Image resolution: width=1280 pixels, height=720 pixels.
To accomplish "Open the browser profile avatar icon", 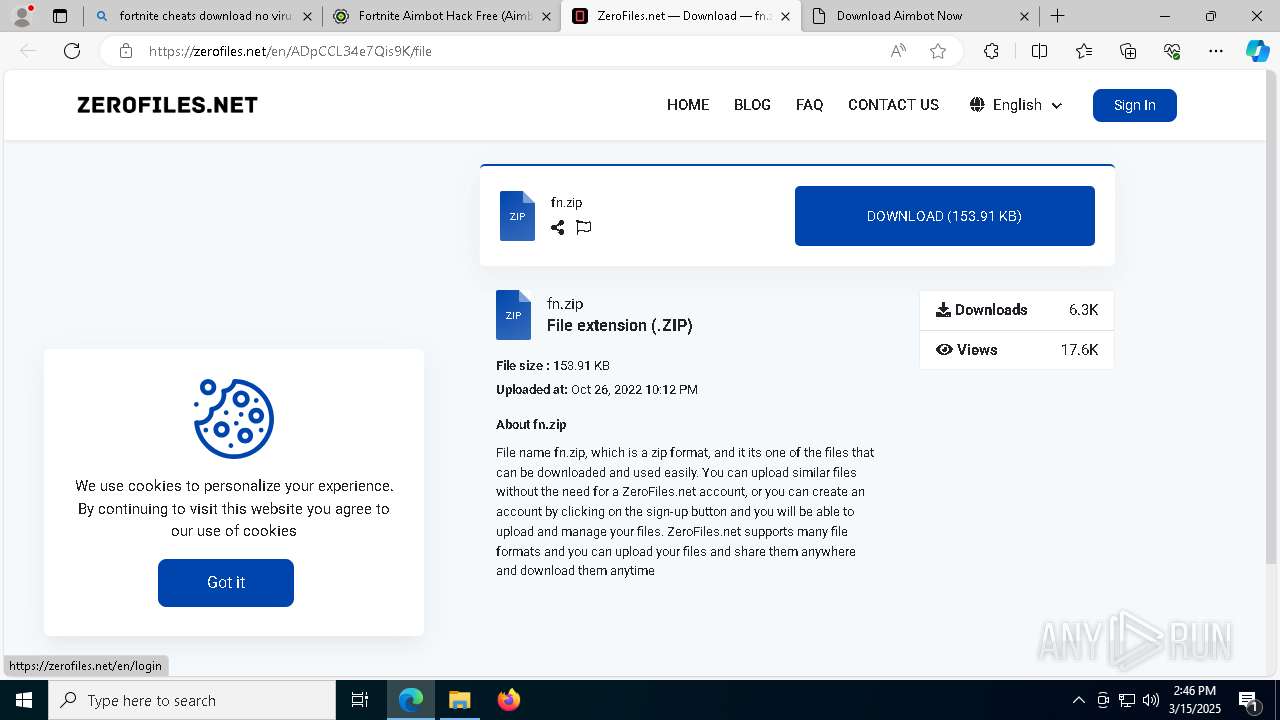I will coord(22,16).
